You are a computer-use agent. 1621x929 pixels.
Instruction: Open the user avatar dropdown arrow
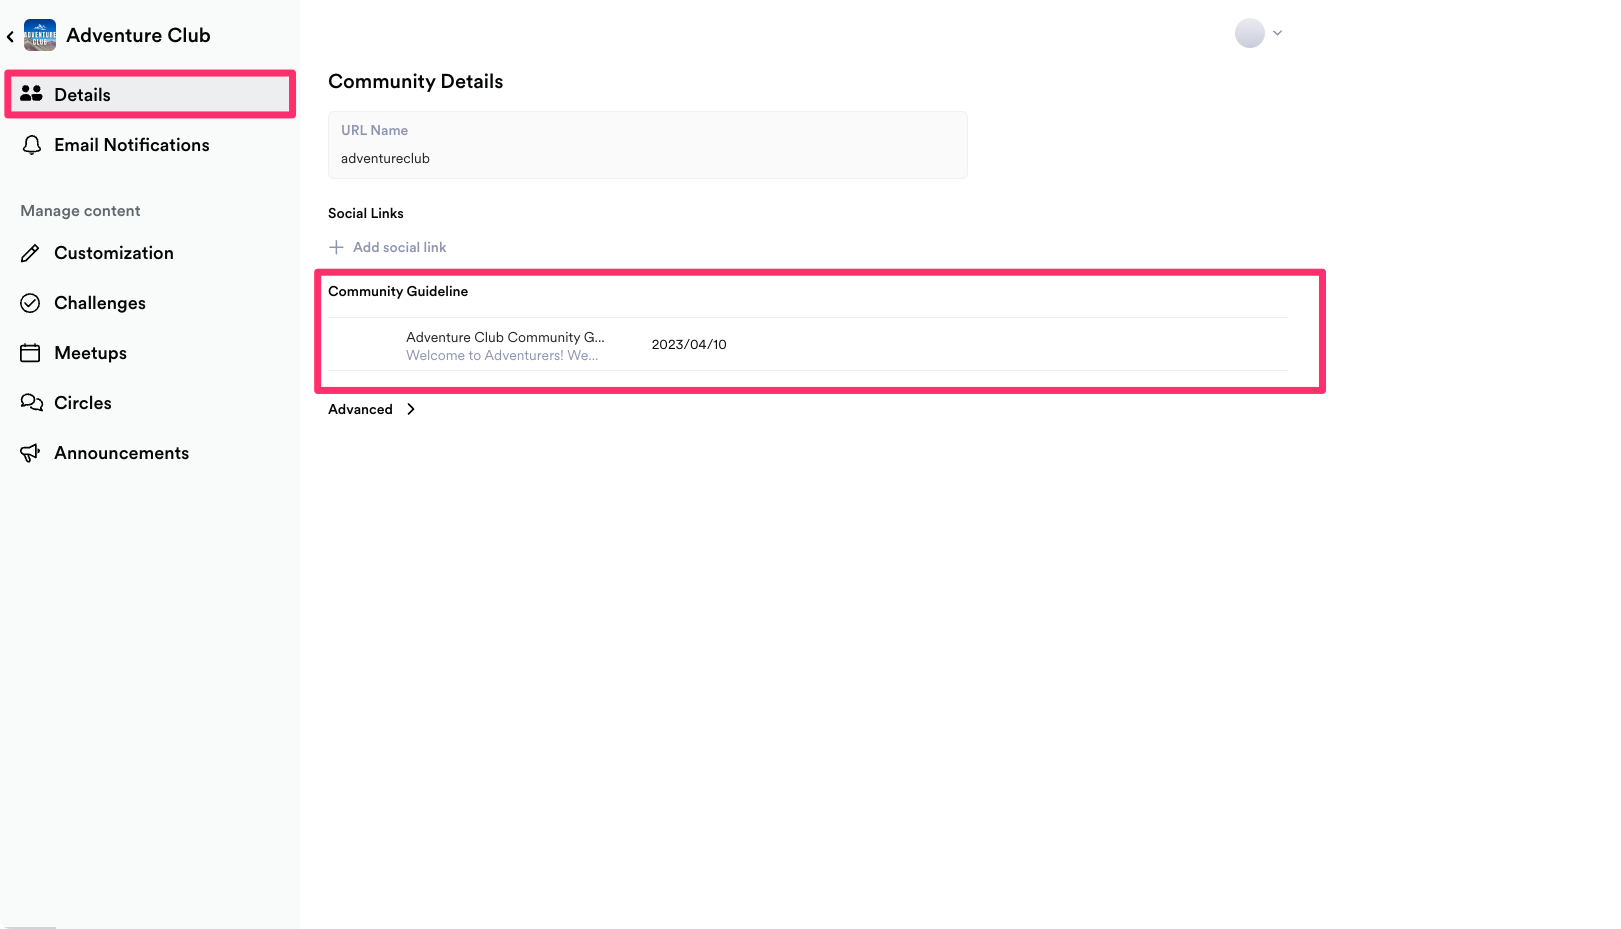pos(1277,33)
